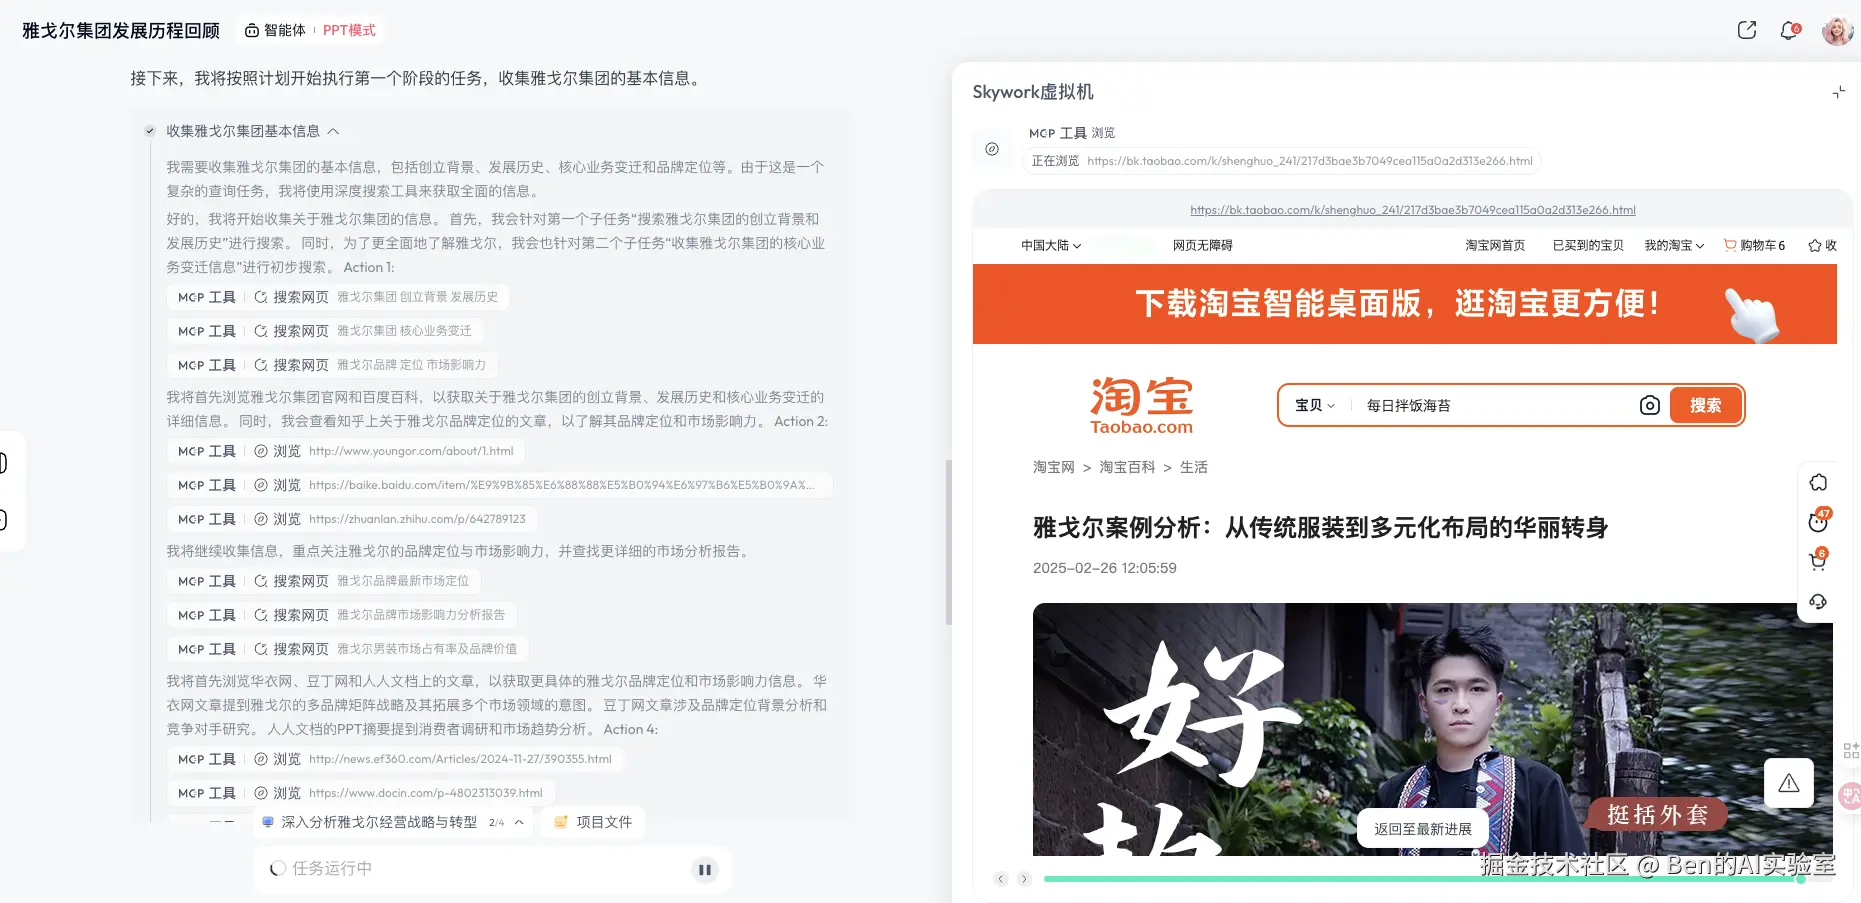Click the 购物车 6 cart in Taobao top bar
Viewport: 1861px width, 903px height.
click(x=1755, y=245)
